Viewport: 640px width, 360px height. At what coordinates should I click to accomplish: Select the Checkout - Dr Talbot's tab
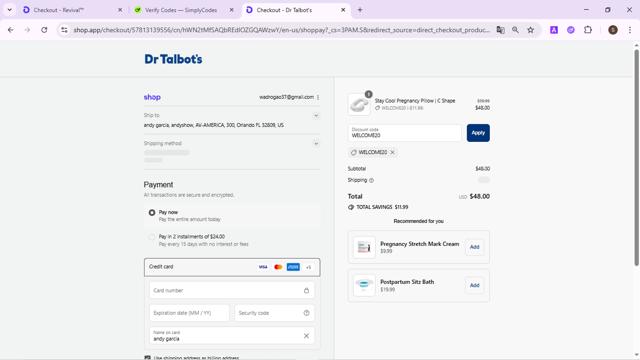(296, 10)
